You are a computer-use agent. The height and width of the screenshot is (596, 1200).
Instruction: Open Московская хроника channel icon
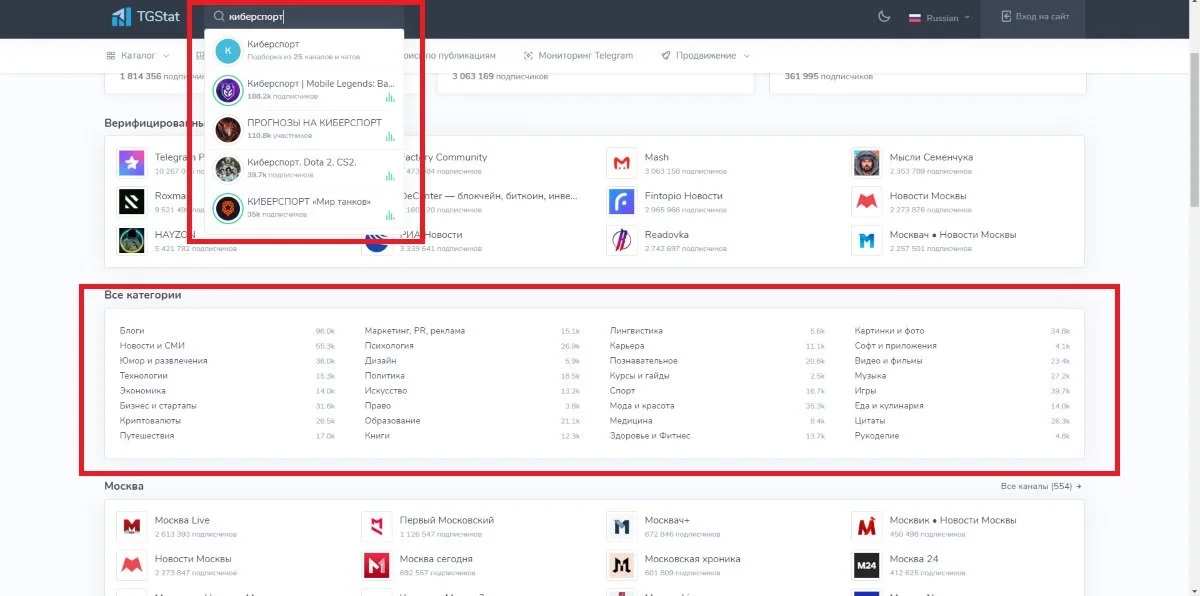(x=621, y=565)
